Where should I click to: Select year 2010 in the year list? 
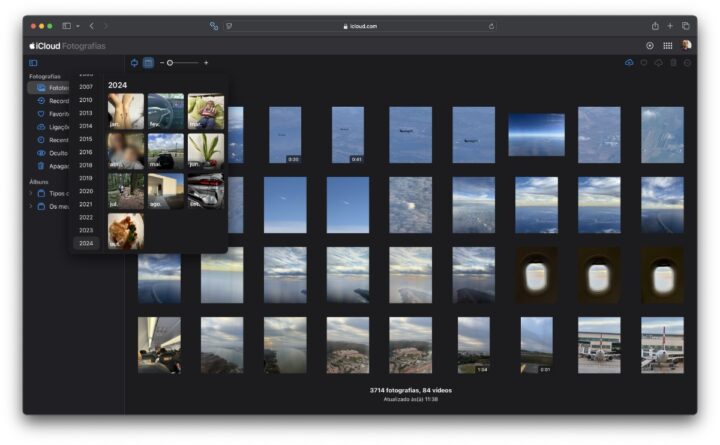pyautogui.click(x=86, y=100)
